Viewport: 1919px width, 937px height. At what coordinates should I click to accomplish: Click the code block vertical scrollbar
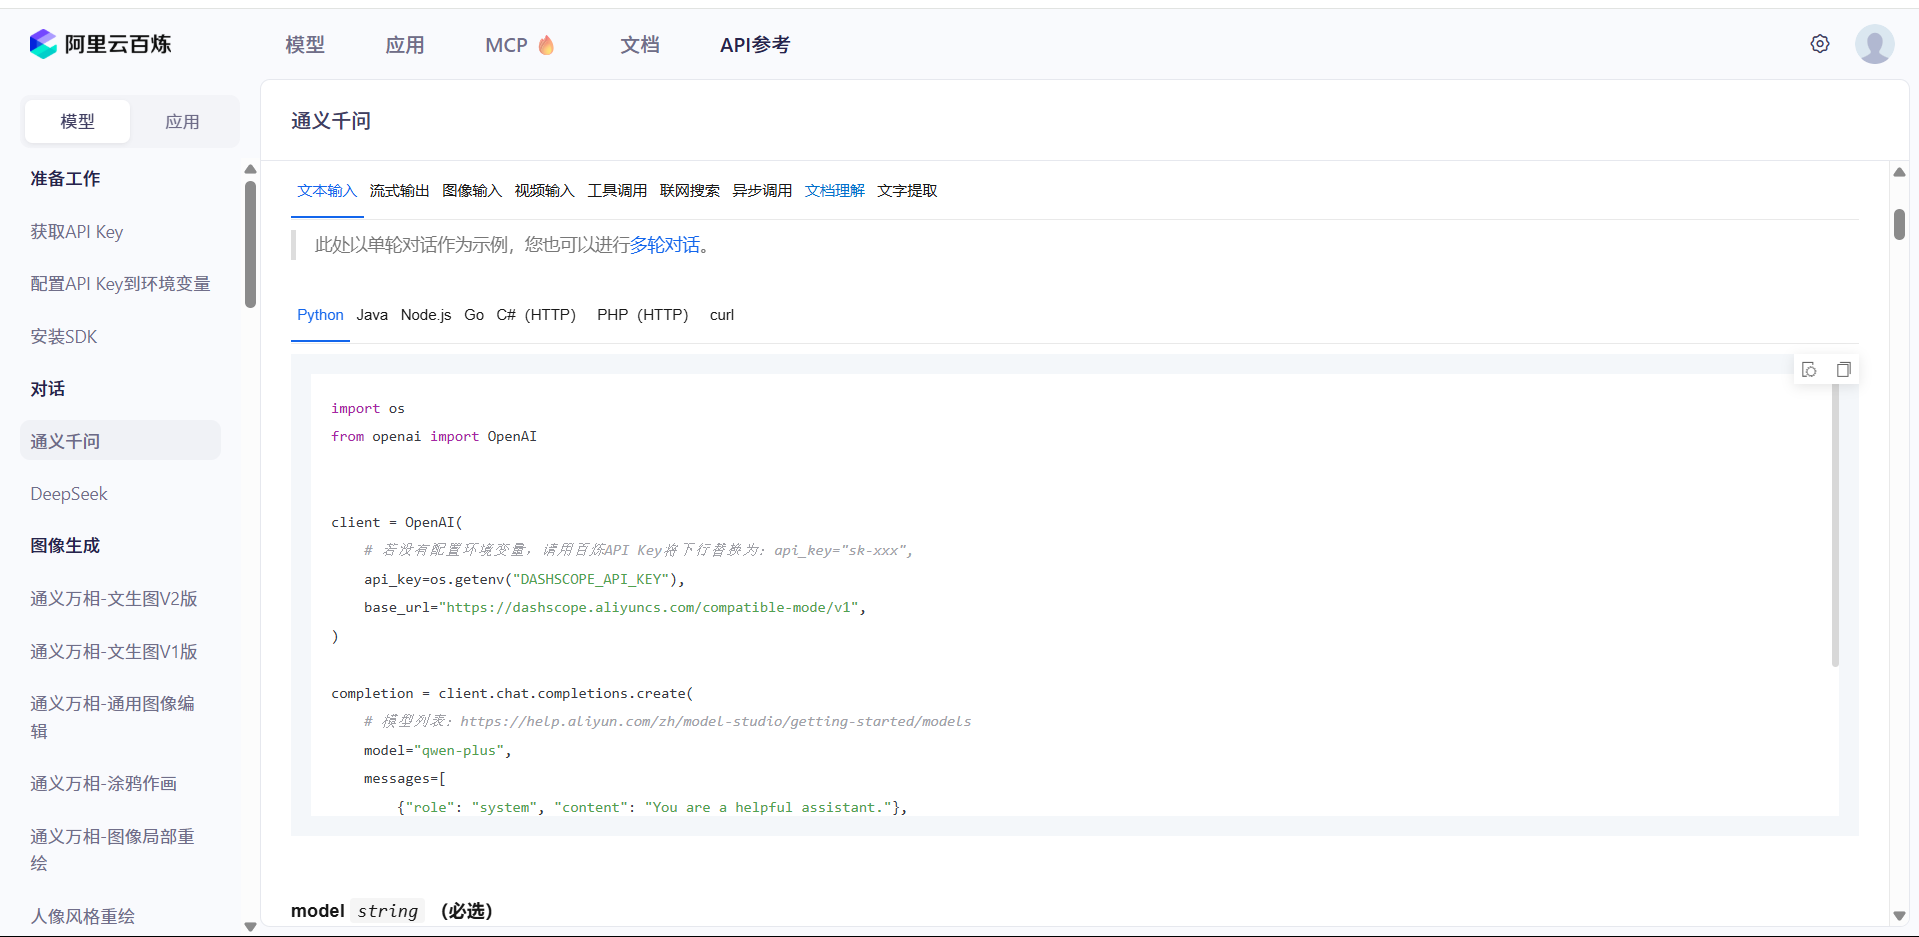pos(1835,524)
